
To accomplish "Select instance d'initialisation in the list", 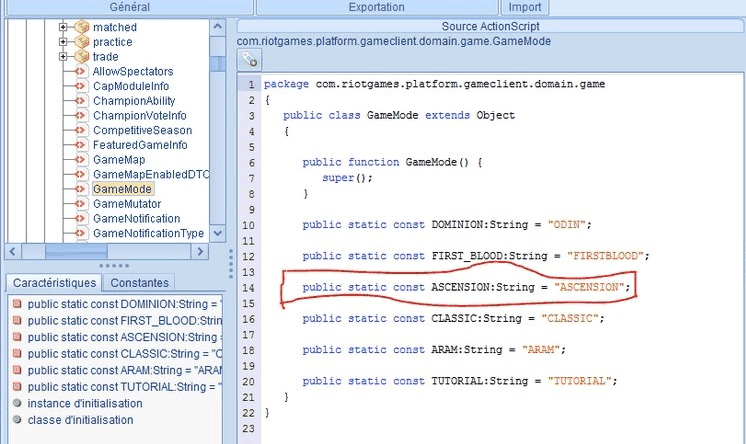I will click(85, 403).
